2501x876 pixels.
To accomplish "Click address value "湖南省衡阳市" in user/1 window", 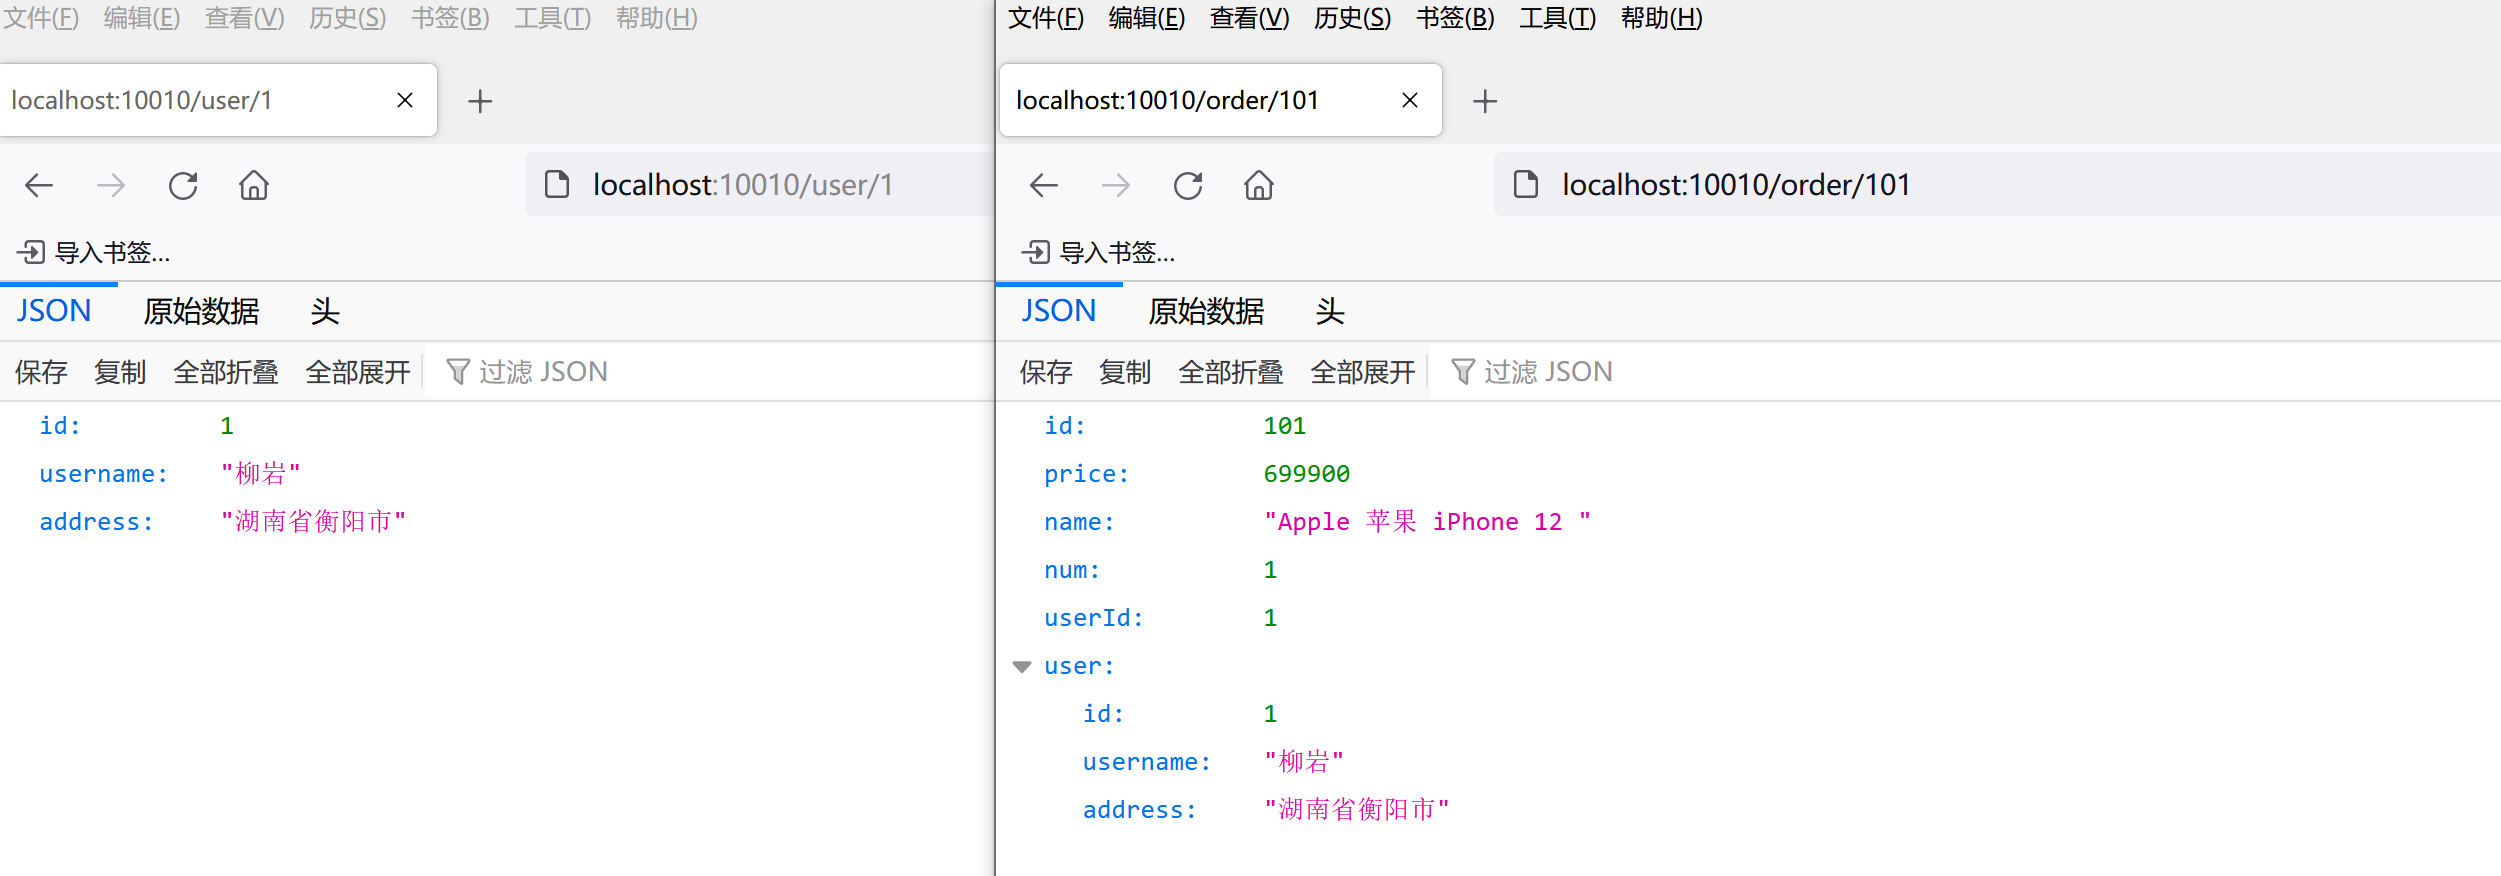I will coord(313,522).
